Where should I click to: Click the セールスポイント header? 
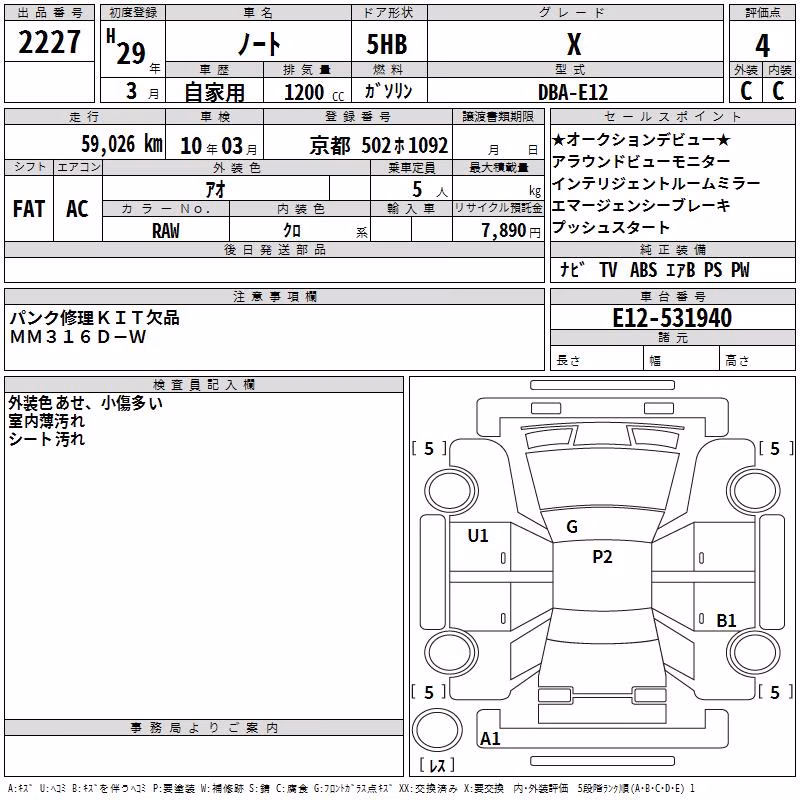click(672, 116)
